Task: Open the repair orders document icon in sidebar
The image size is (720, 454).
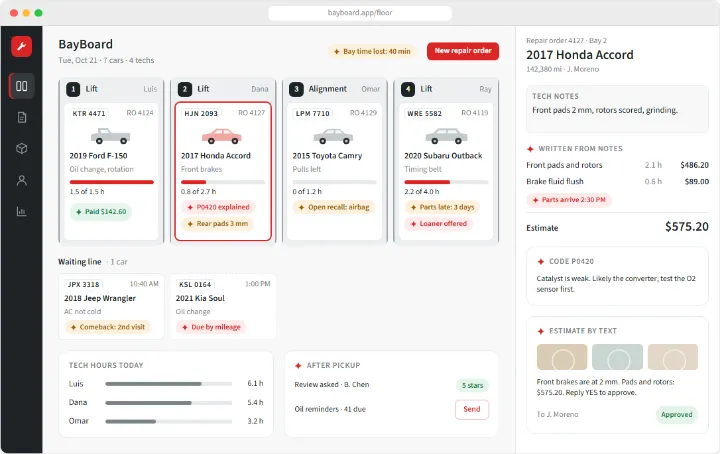Action: pyautogui.click(x=22, y=118)
